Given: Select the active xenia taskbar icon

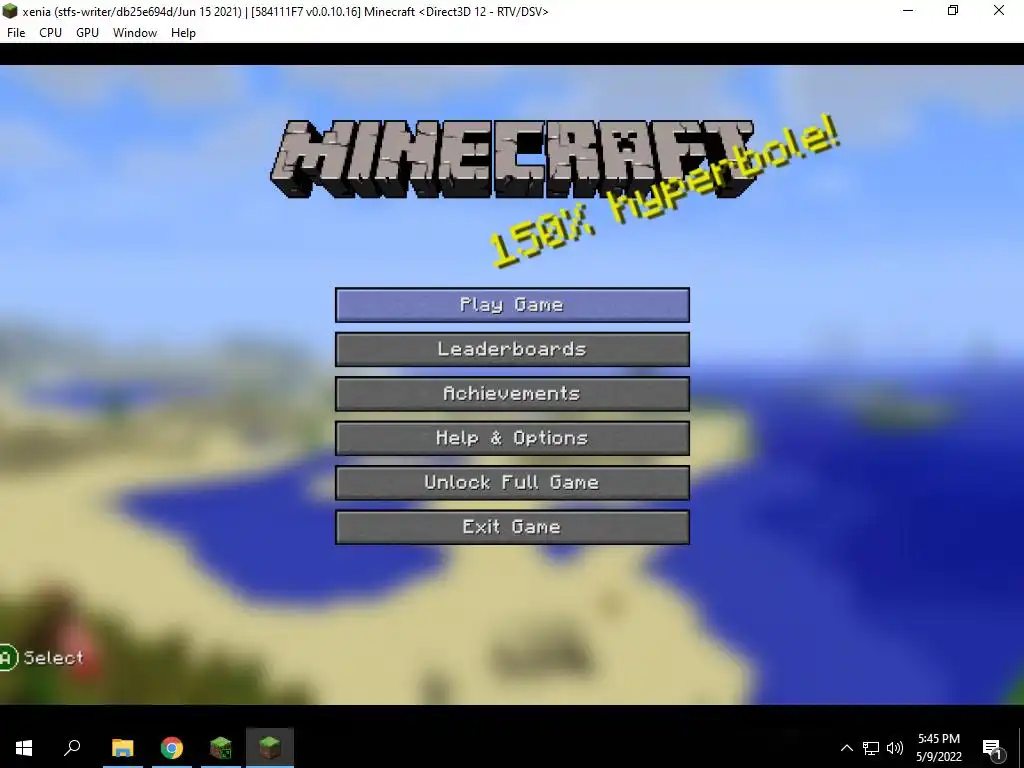Looking at the screenshot, I should tap(270, 748).
